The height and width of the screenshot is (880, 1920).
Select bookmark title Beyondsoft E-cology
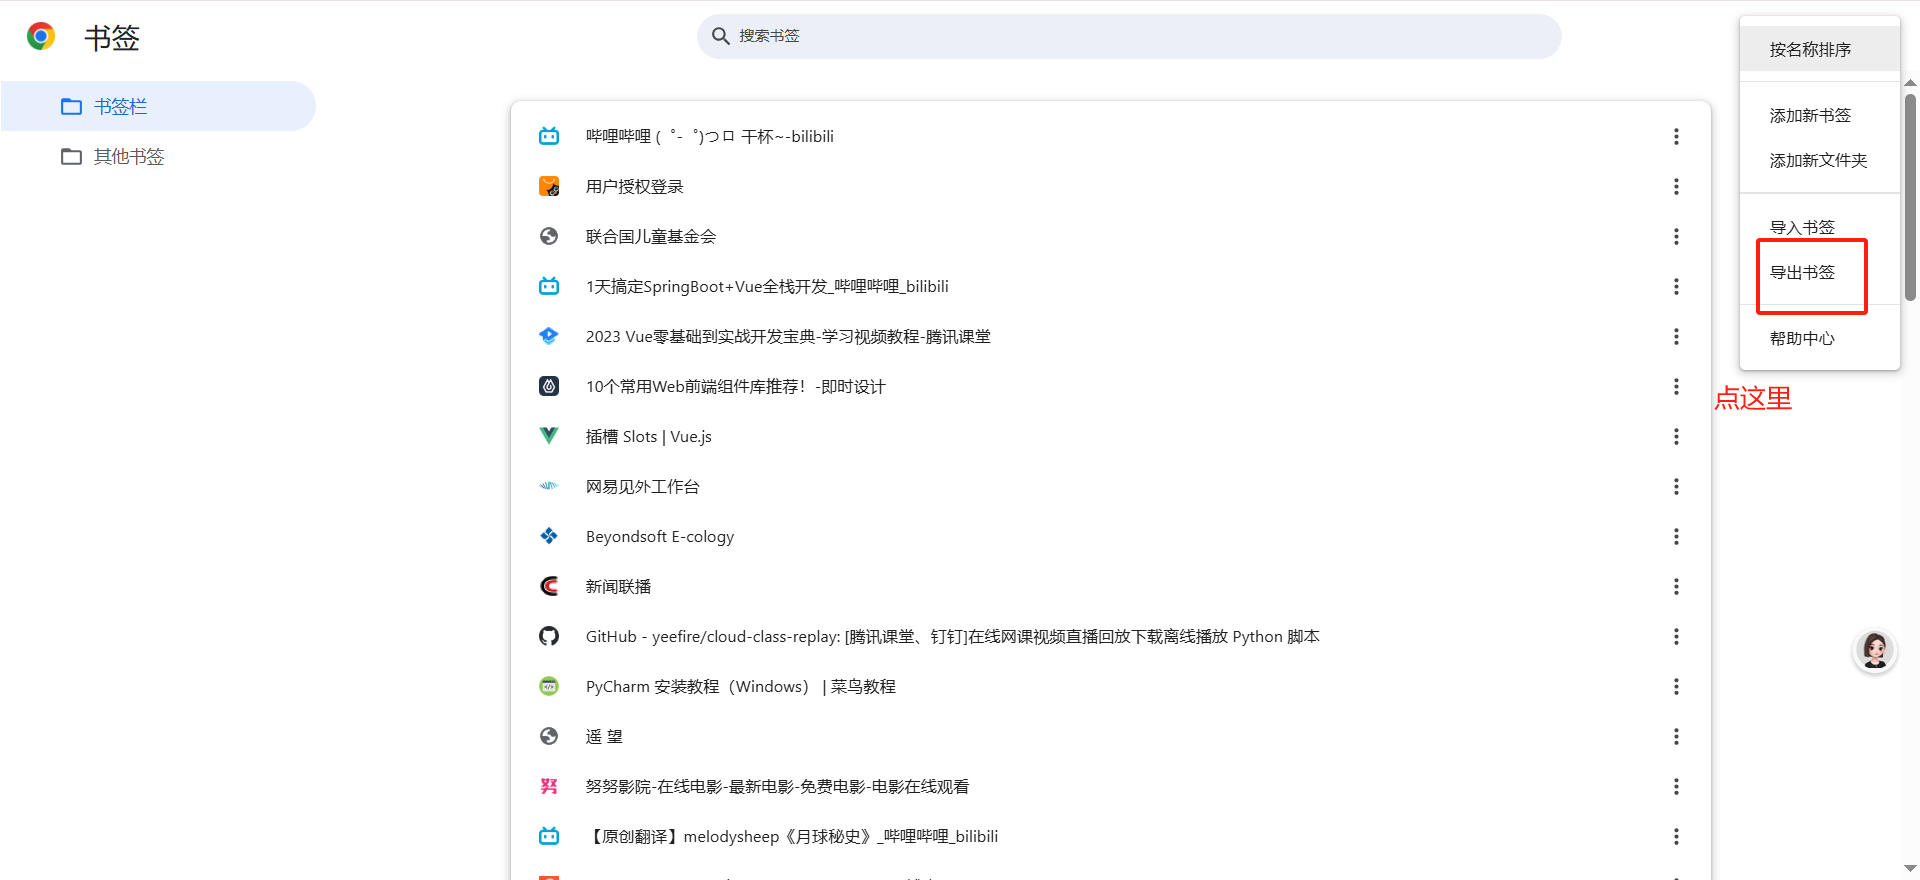[x=660, y=536]
